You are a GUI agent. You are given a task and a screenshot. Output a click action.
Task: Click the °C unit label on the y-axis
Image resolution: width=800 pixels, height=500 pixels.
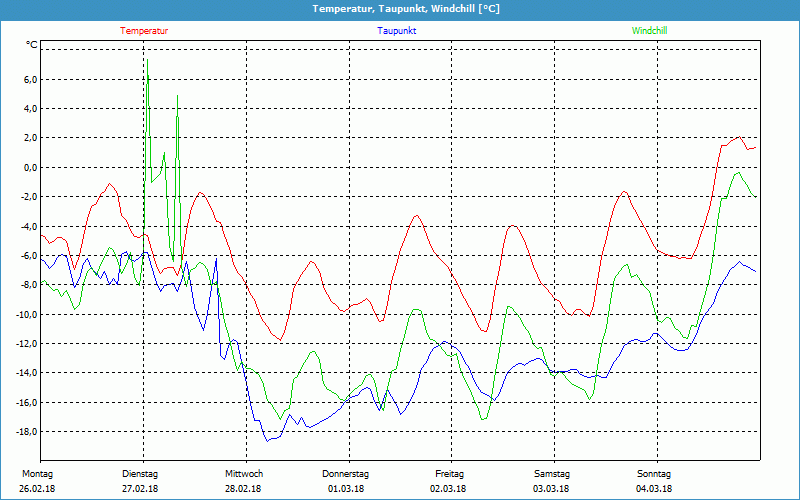click(x=32, y=45)
